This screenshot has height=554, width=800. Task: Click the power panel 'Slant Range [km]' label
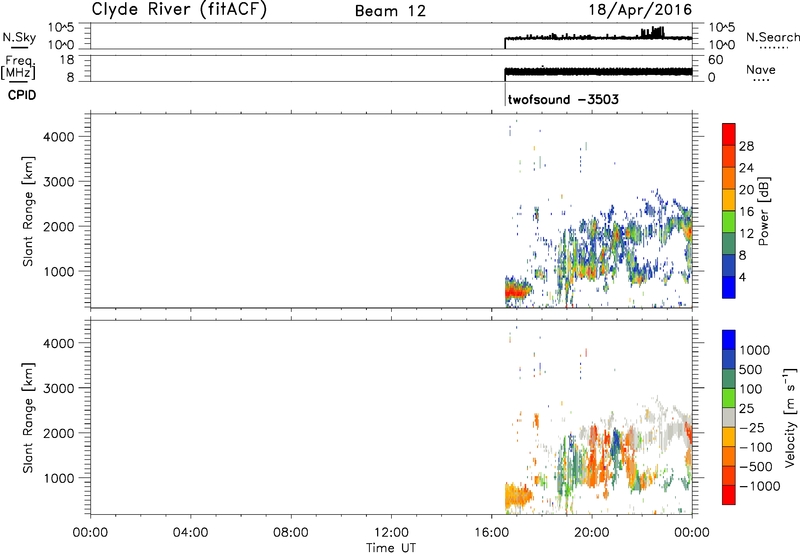(x=28, y=211)
